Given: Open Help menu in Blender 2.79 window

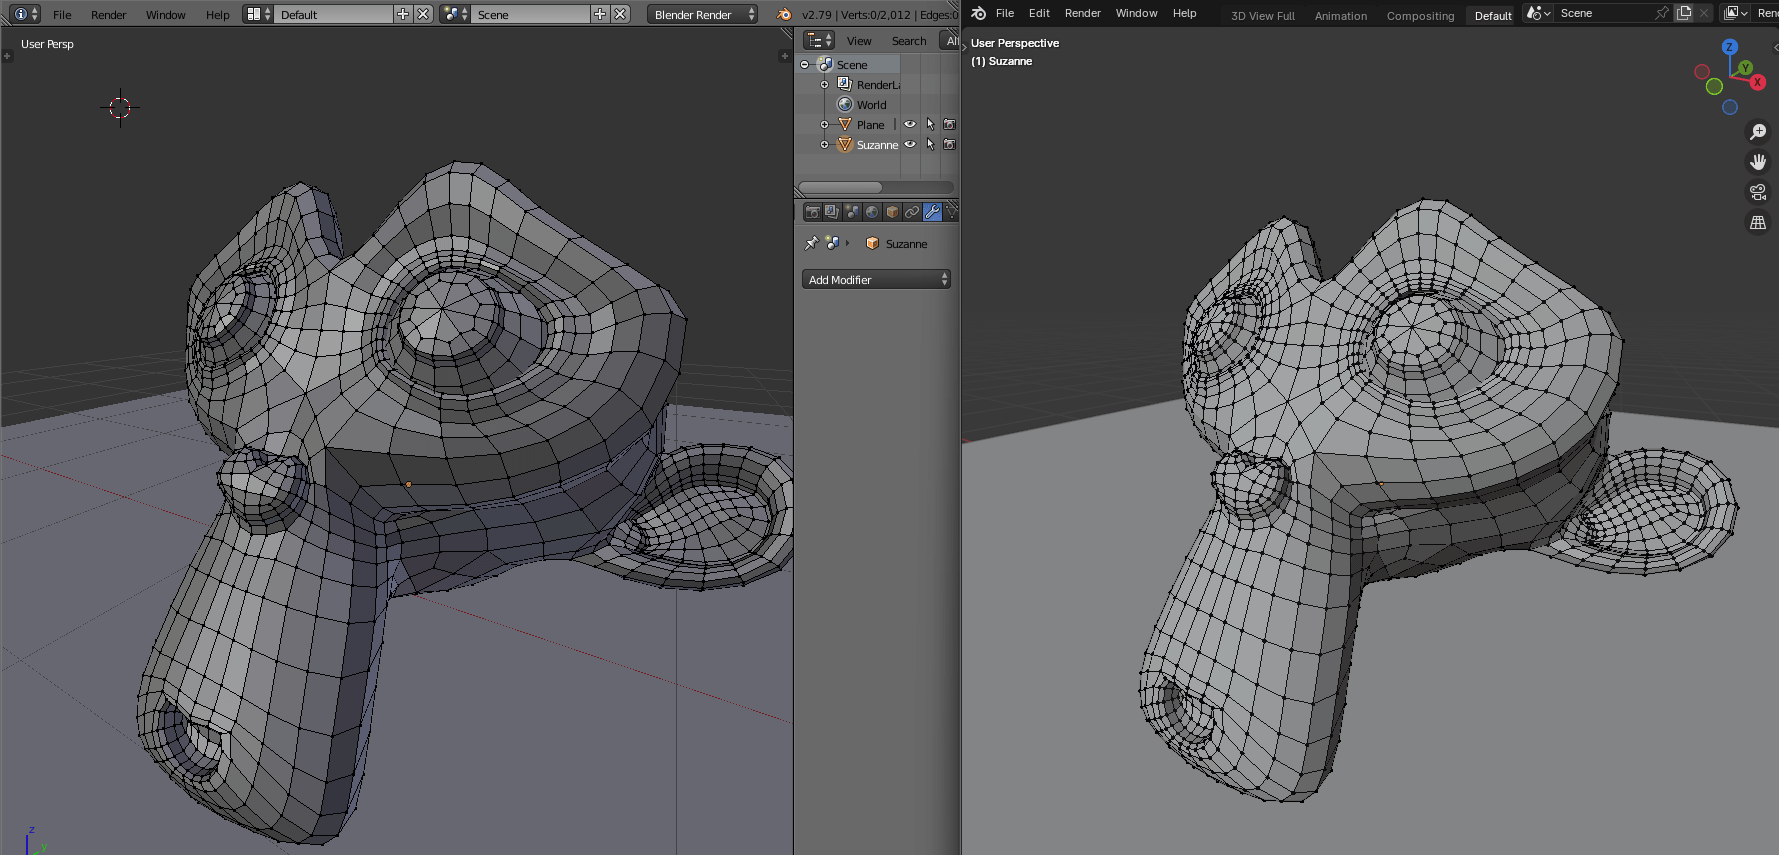Looking at the screenshot, I should (217, 15).
